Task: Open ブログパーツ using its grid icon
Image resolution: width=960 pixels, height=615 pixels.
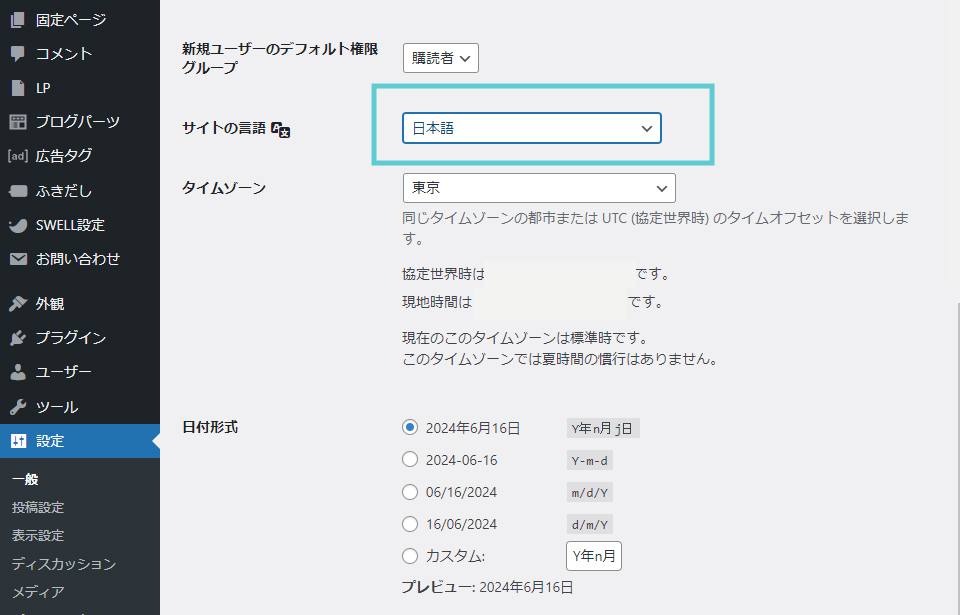Action: pos(18,122)
